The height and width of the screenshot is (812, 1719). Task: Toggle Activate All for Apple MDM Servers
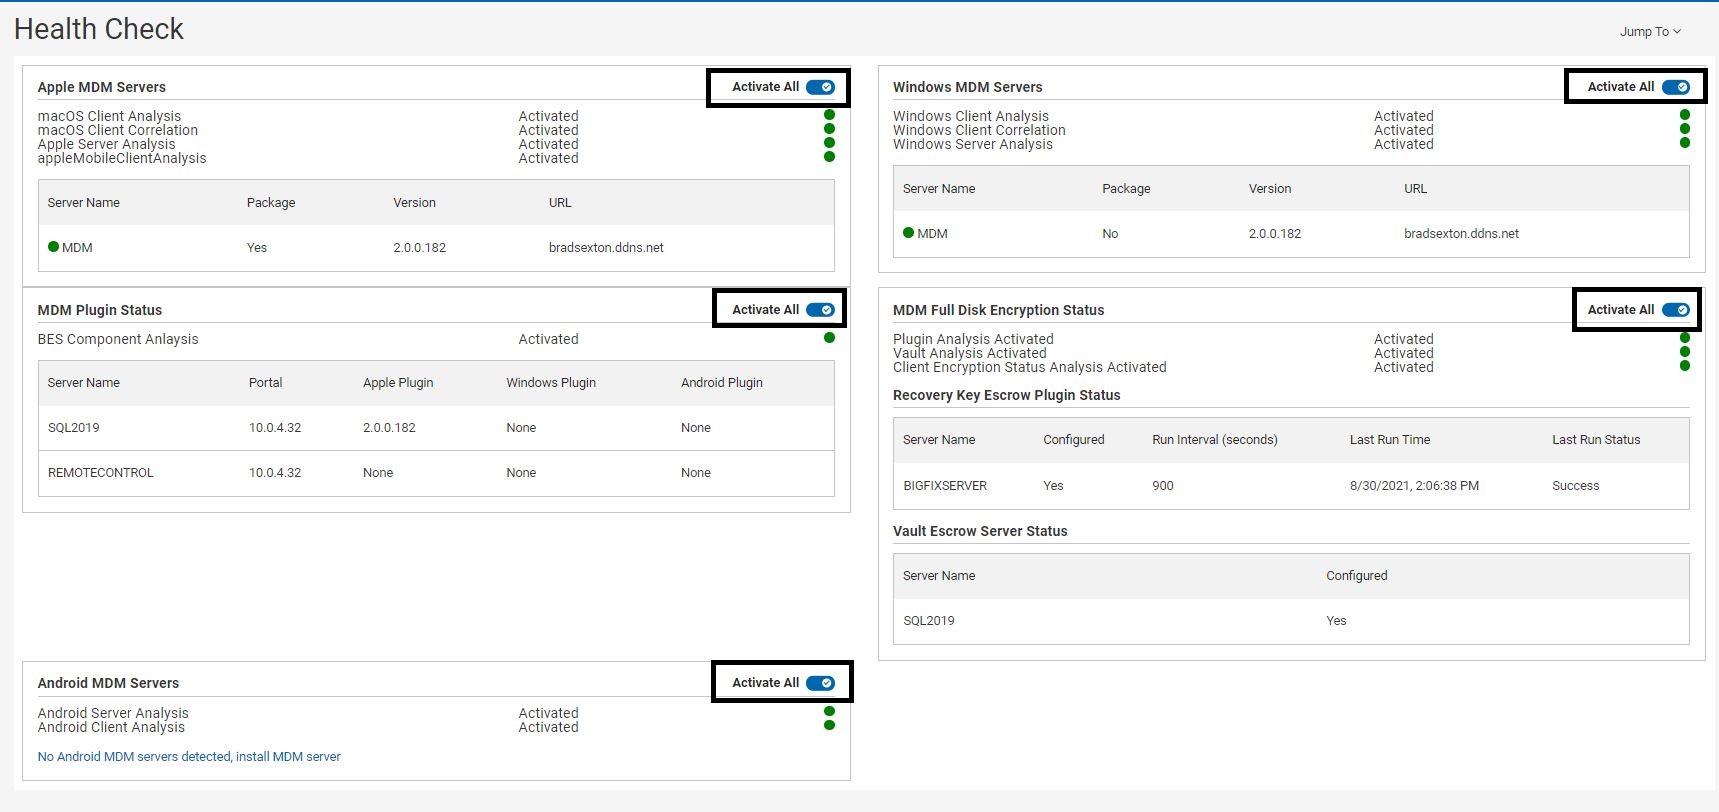(x=820, y=87)
